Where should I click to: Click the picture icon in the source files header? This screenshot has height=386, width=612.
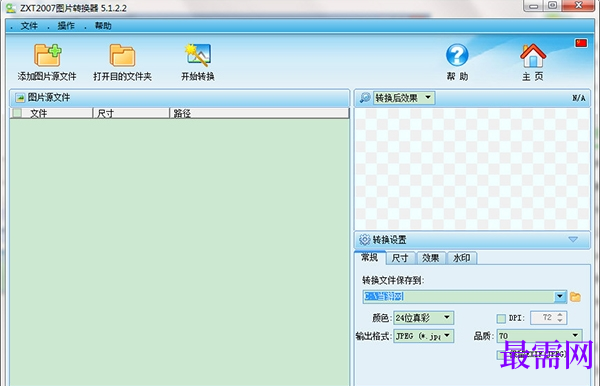[20, 98]
